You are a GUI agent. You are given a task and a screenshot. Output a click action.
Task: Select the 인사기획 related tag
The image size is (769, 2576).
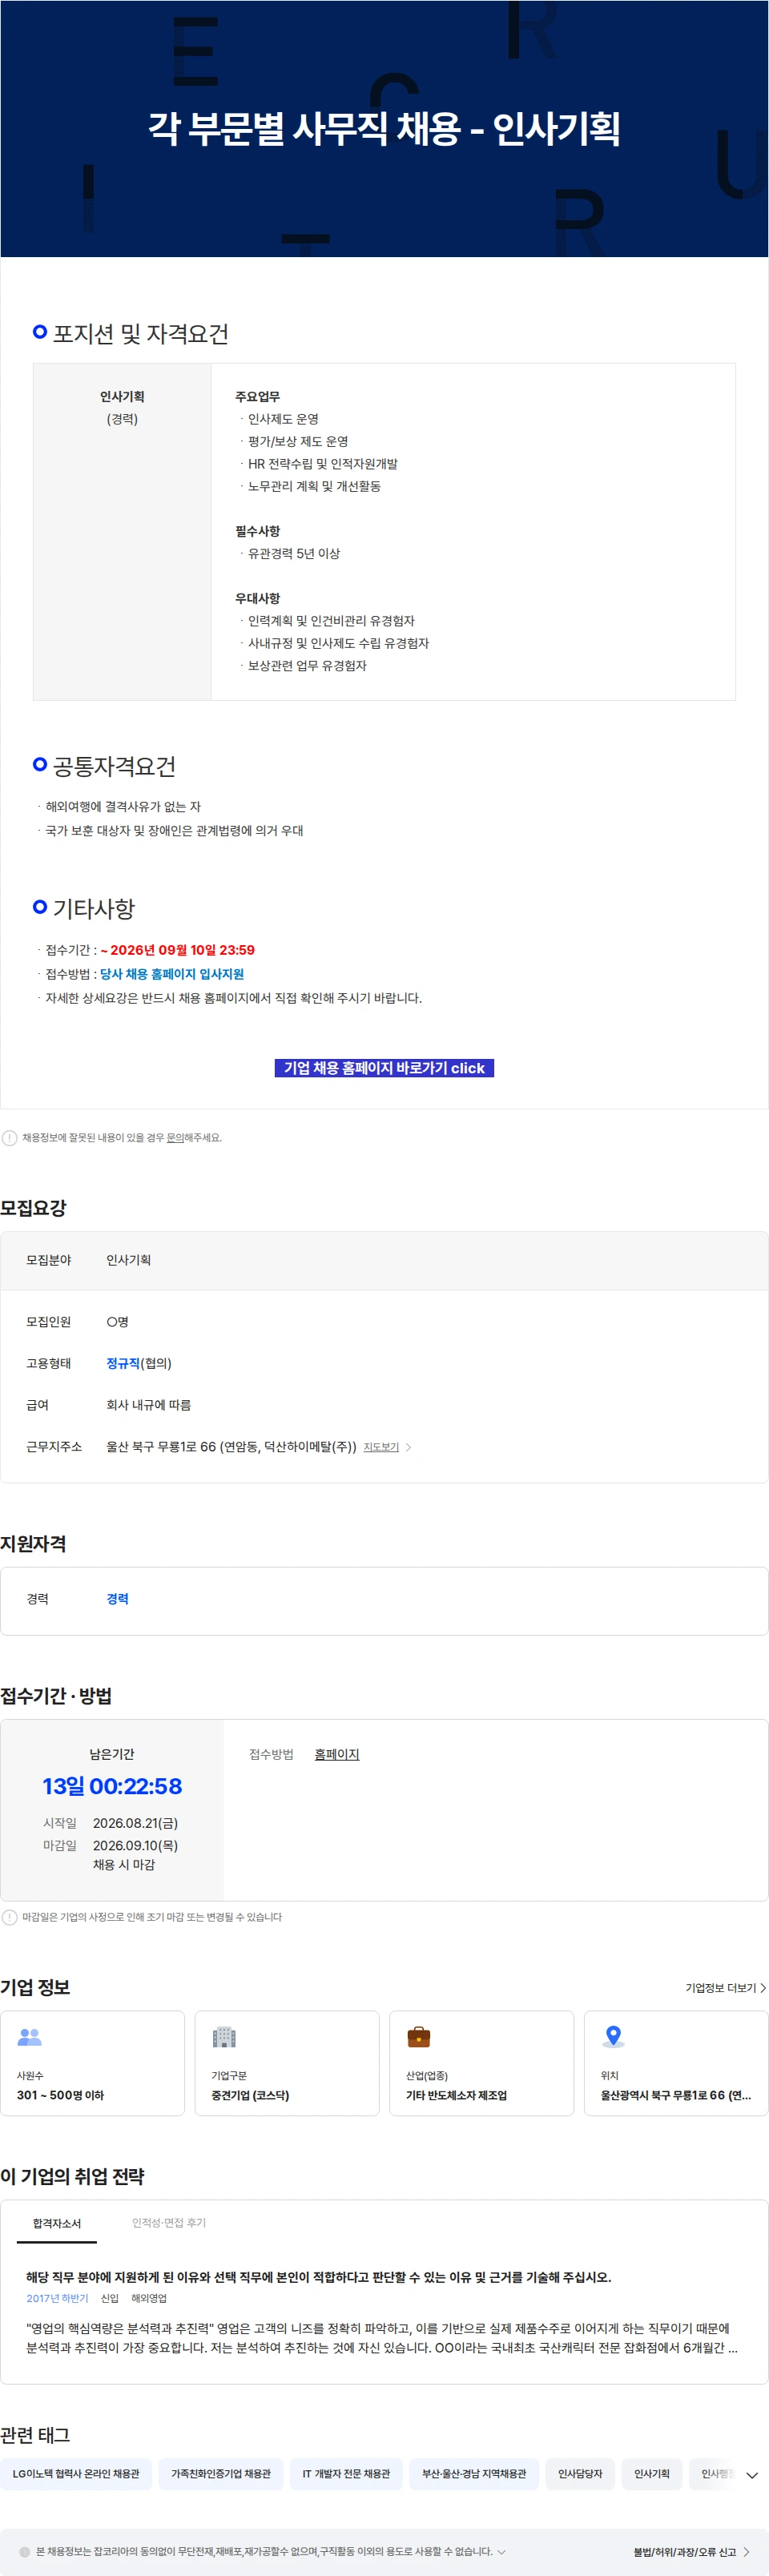point(652,2473)
